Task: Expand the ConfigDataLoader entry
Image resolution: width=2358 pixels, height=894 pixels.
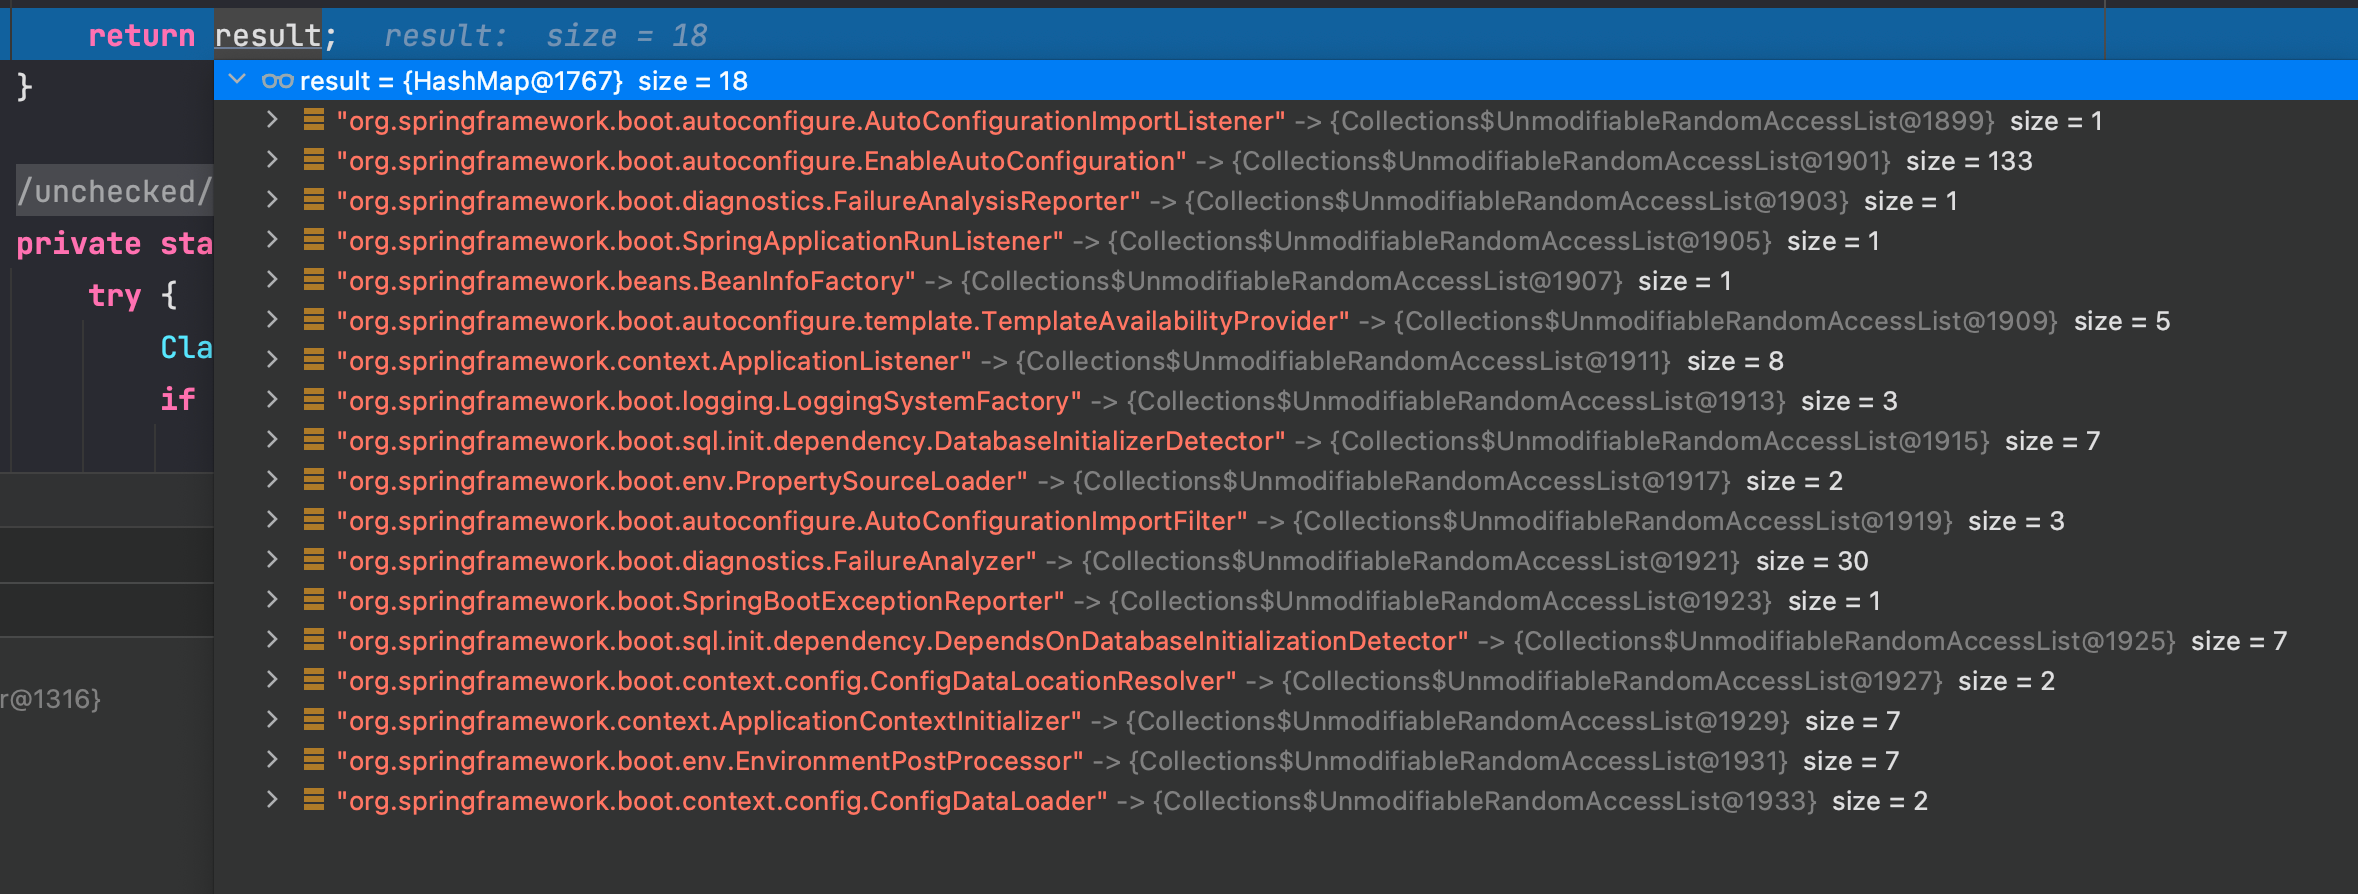Action: [272, 800]
